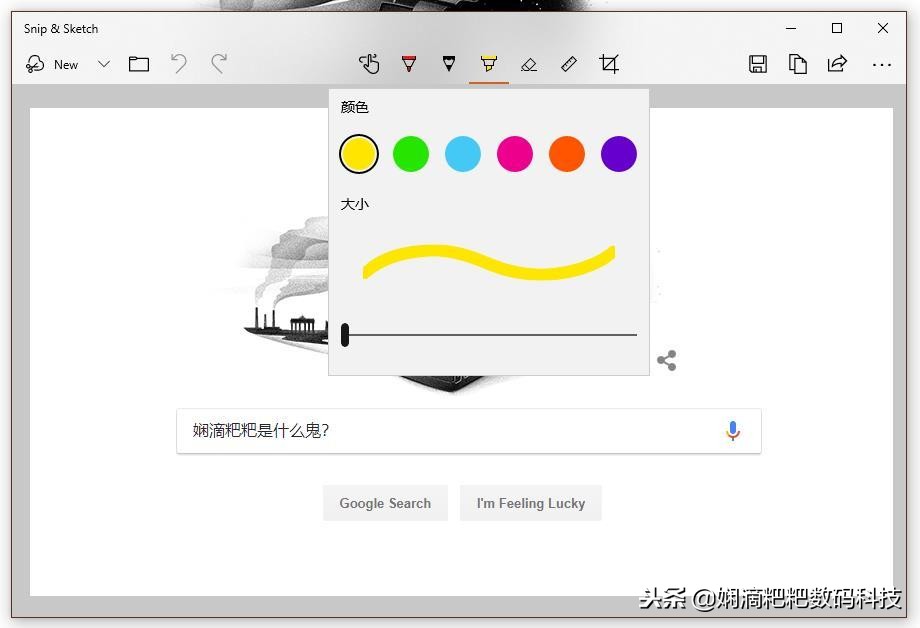Start a New snip
920x628 pixels.
52,64
